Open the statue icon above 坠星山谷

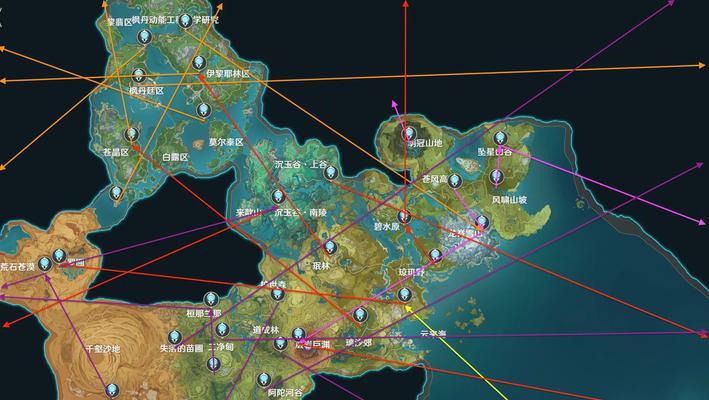(x=500, y=138)
